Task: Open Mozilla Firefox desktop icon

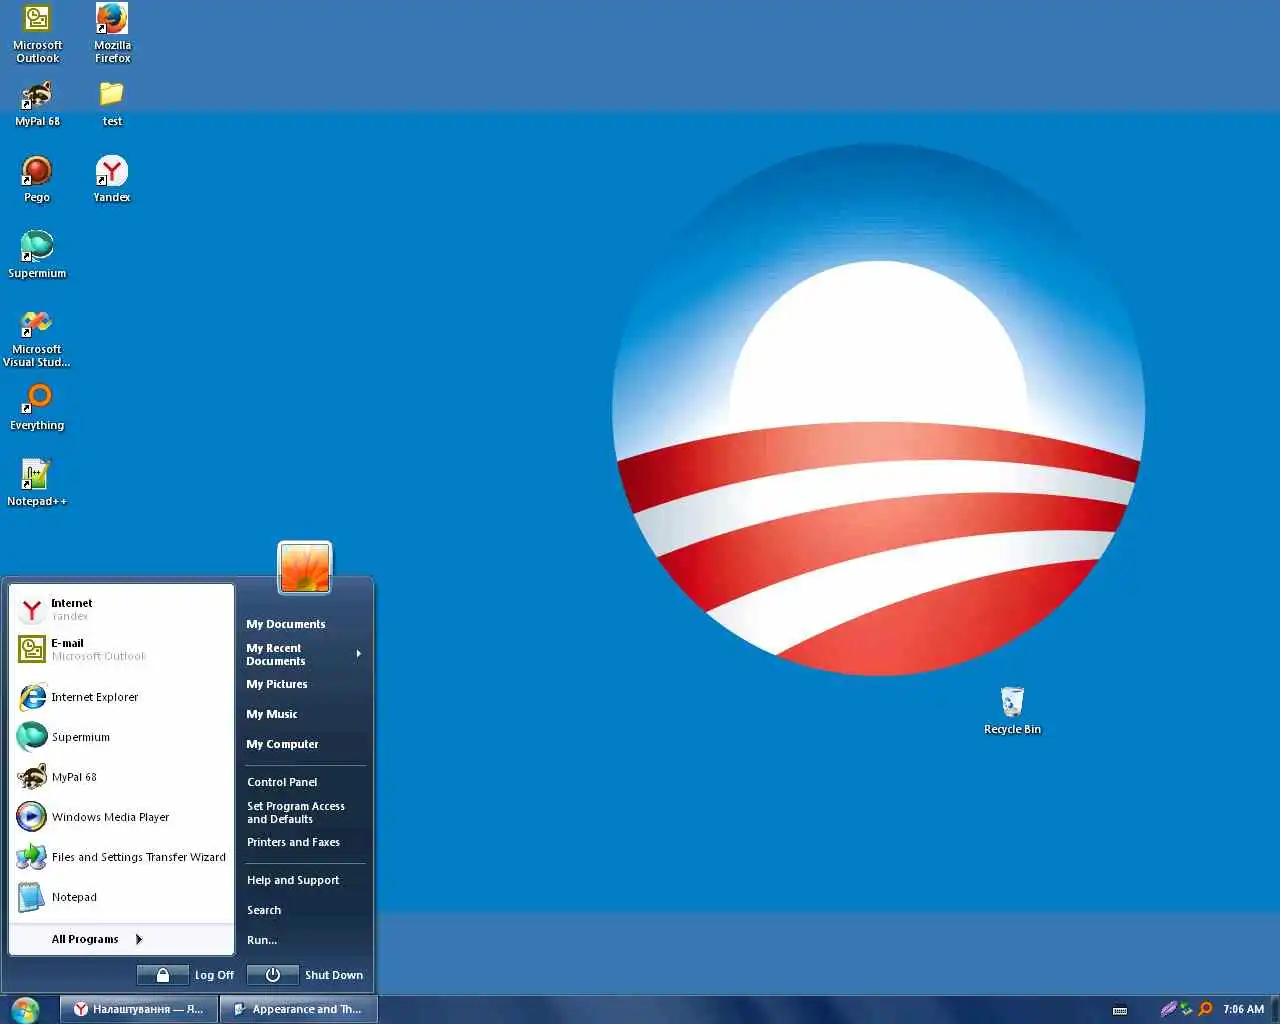Action: (112, 33)
